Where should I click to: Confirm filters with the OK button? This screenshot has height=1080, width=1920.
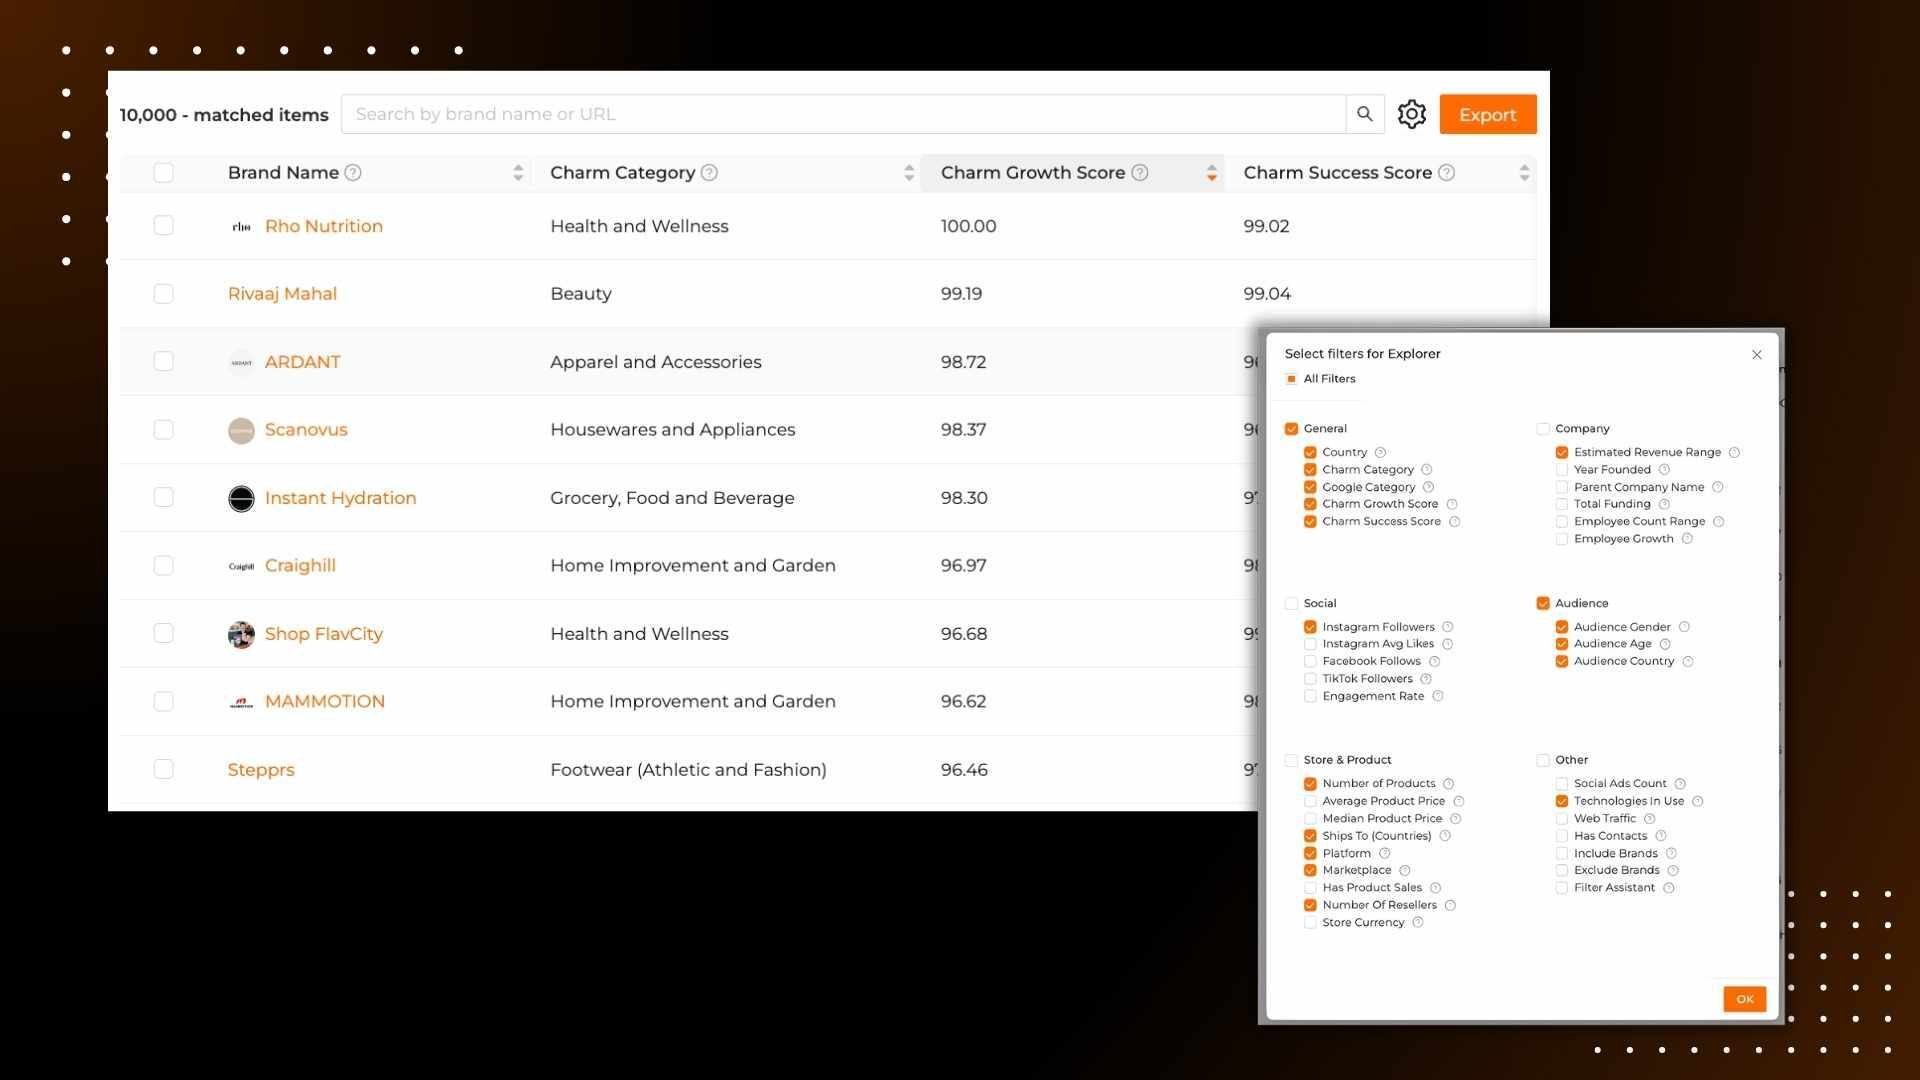tap(1745, 999)
